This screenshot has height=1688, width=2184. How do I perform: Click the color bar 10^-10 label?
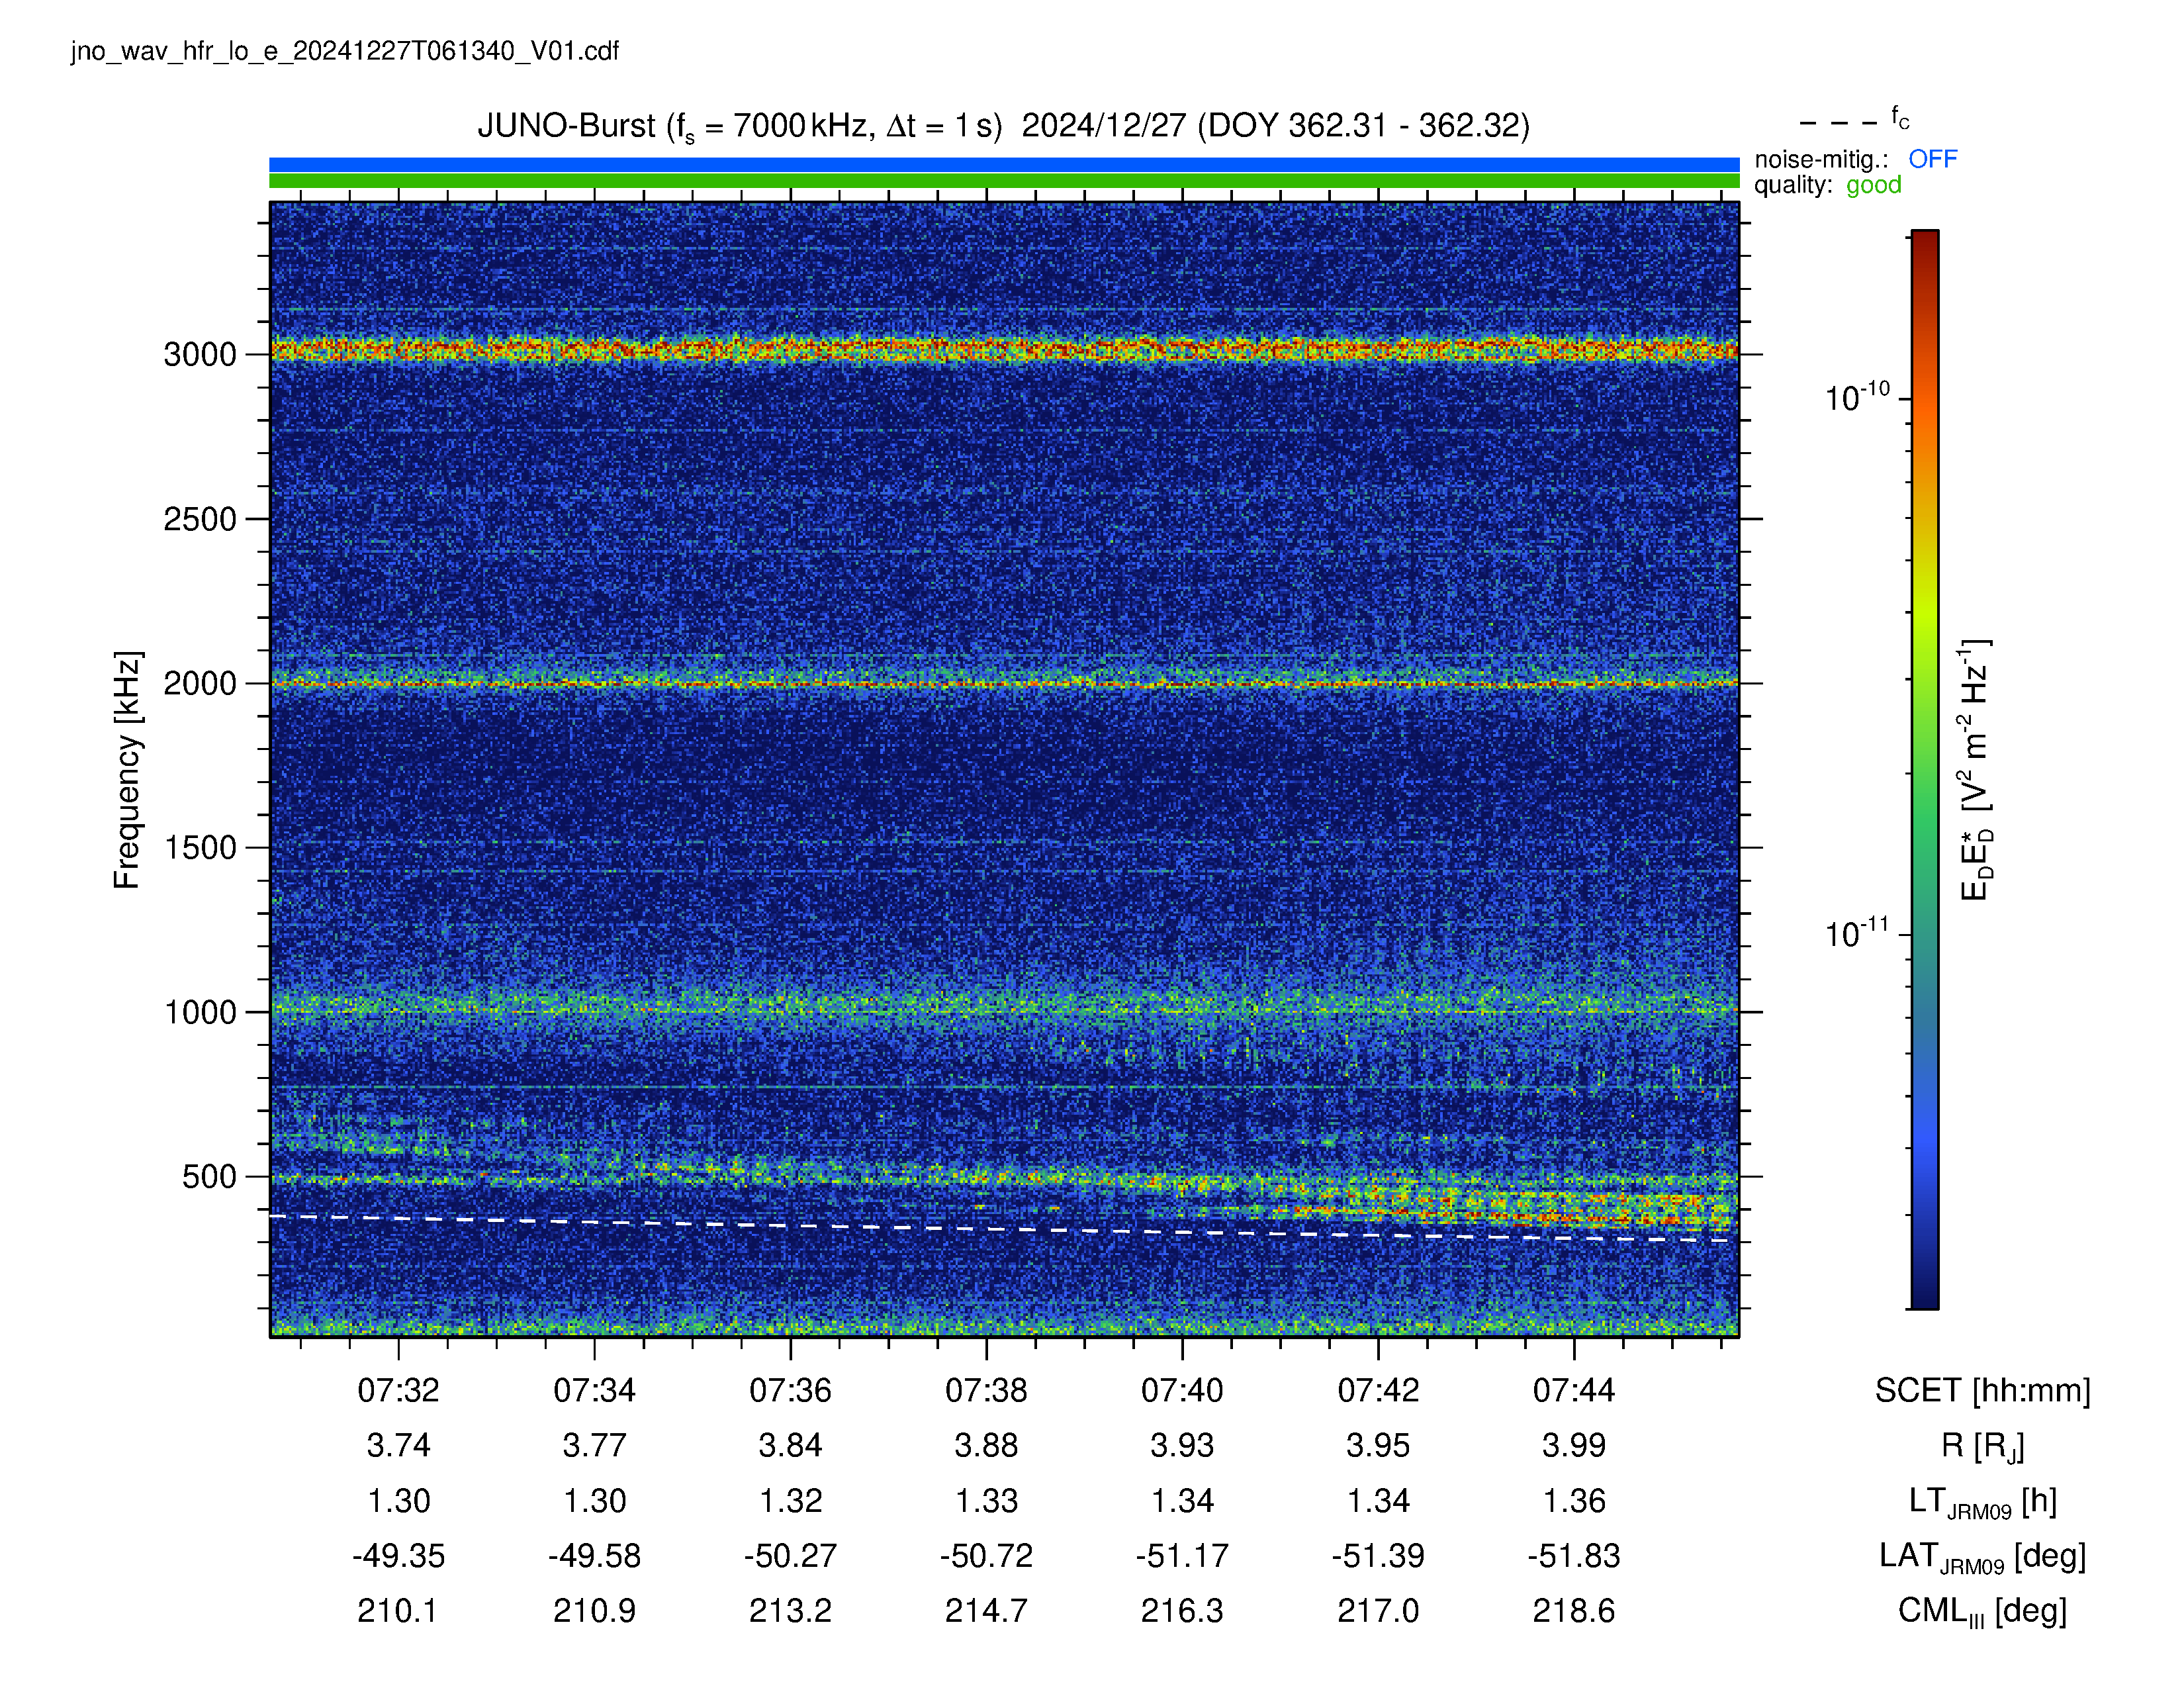[1857, 396]
